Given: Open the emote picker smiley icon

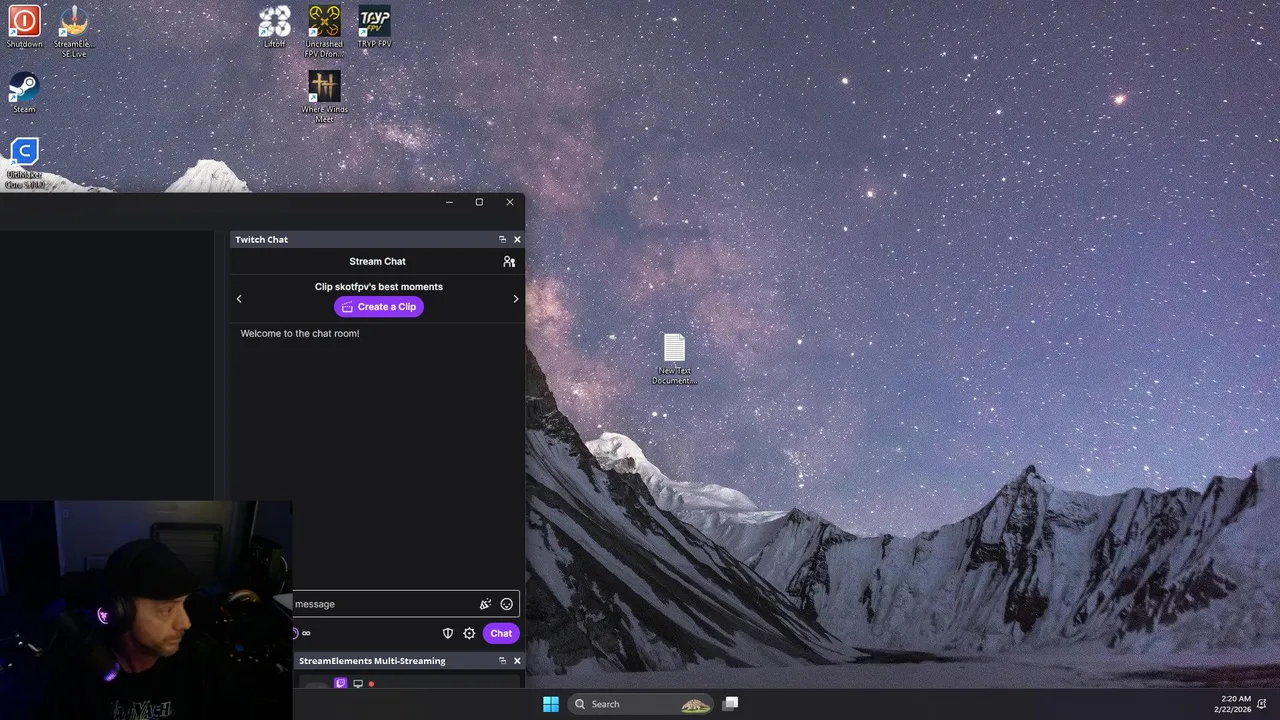Looking at the screenshot, I should point(507,604).
